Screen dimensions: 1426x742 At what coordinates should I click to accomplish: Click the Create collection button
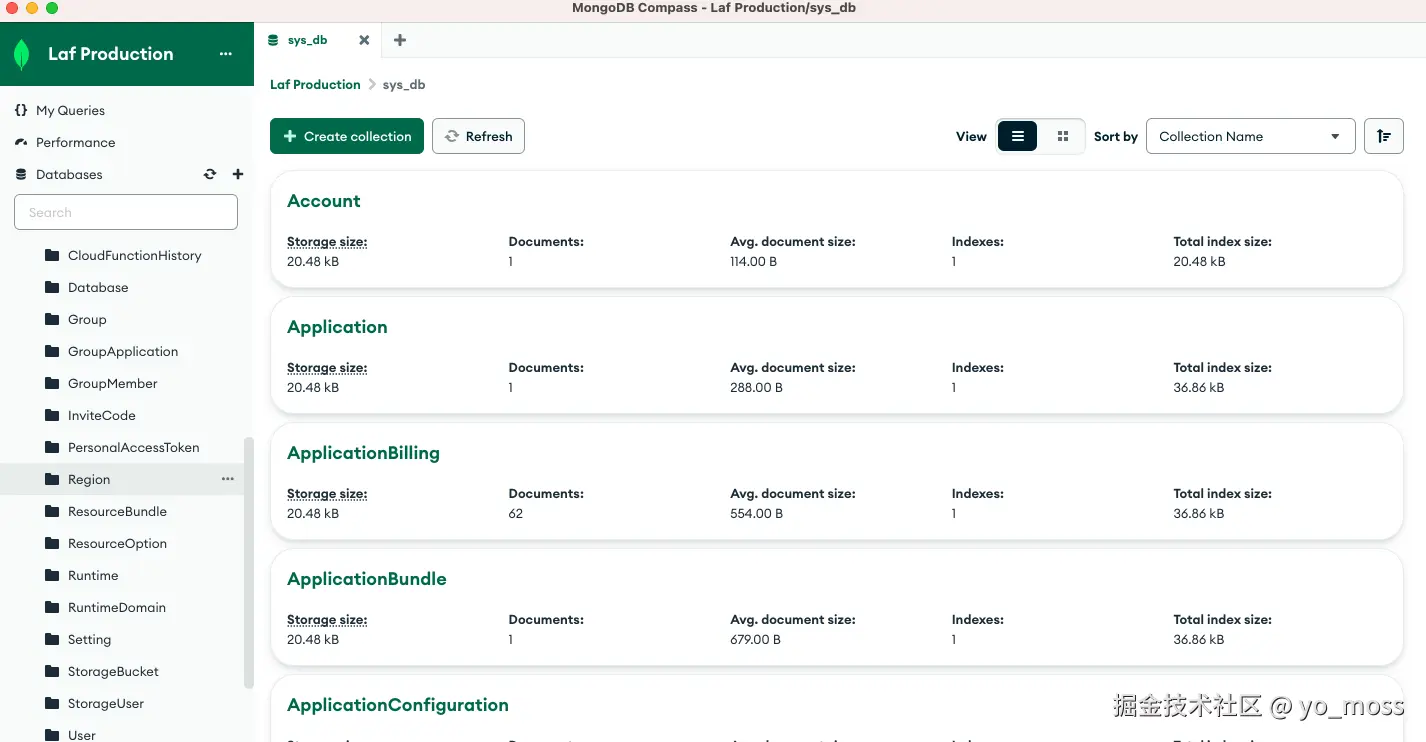pyautogui.click(x=346, y=136)
